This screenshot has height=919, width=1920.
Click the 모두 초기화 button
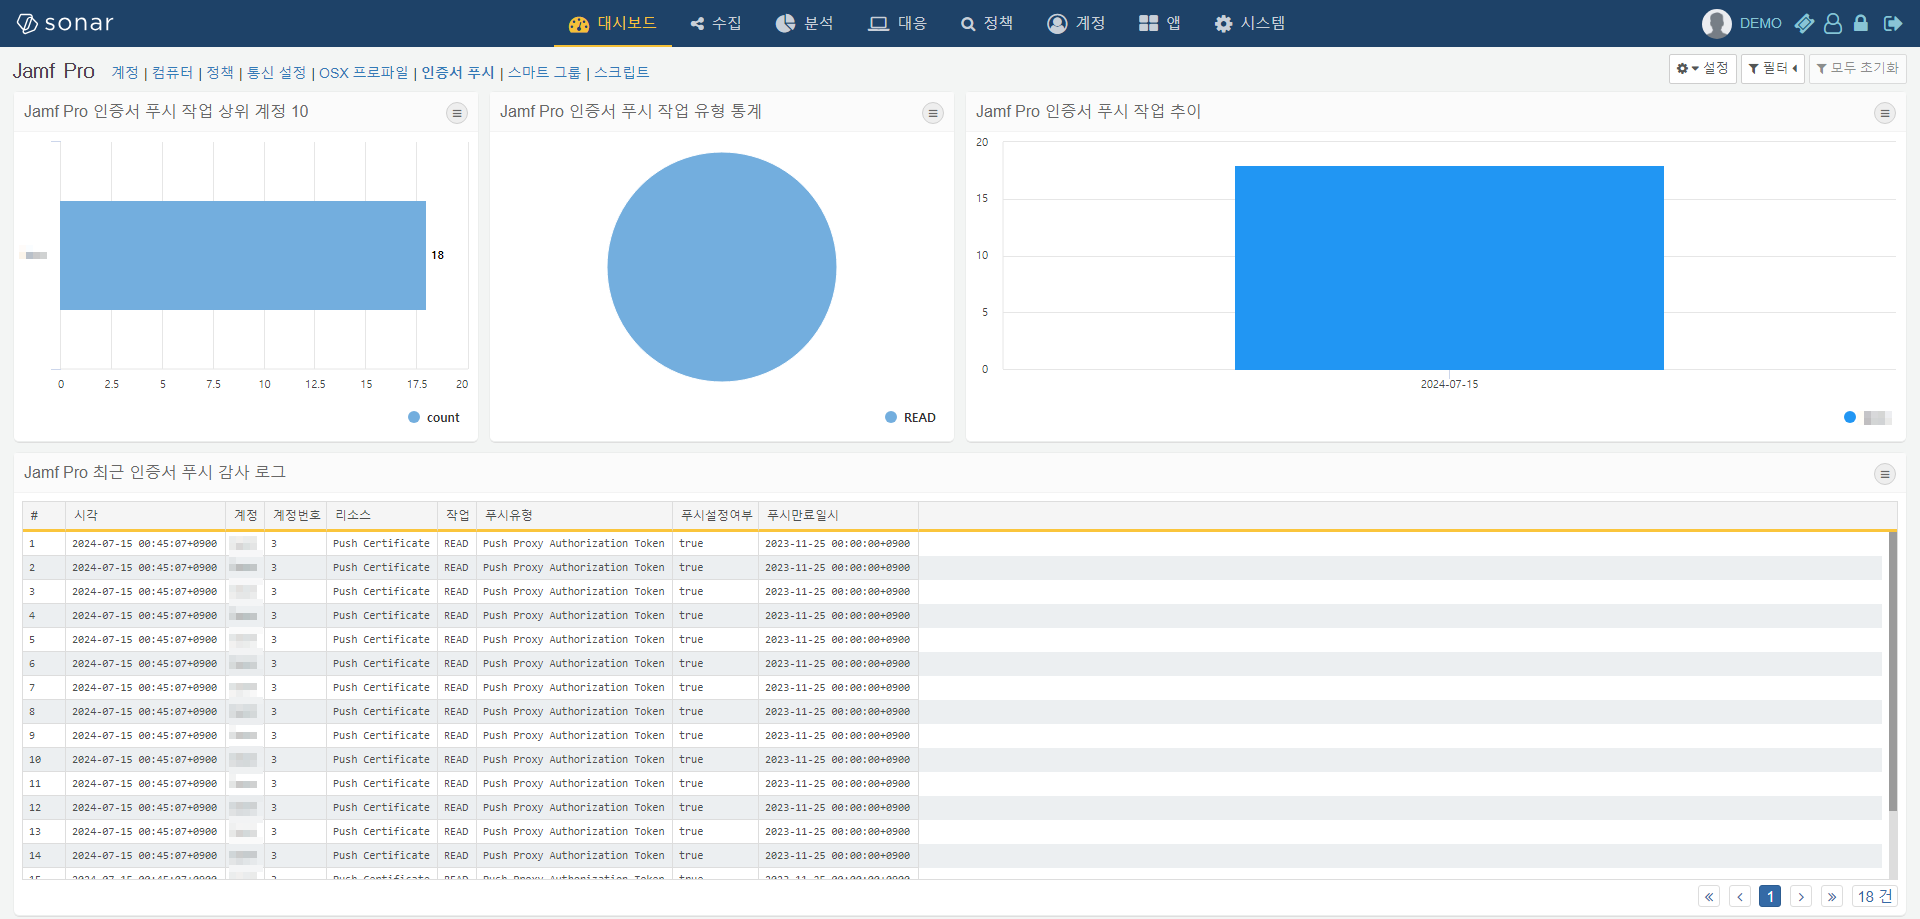pyautogui.click(x=1857, y=68)
